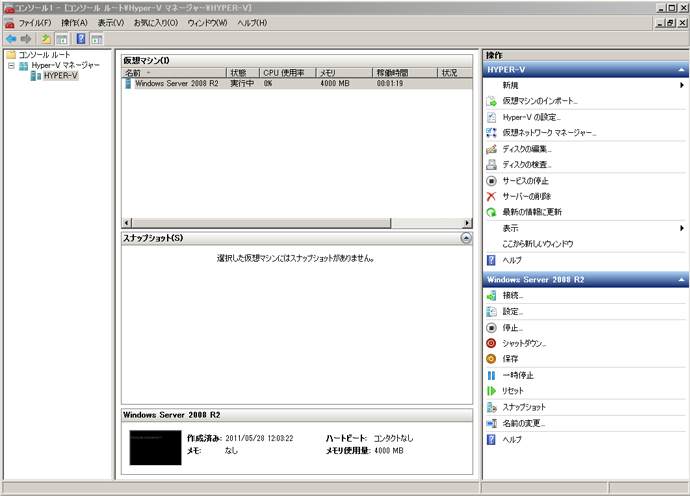Click the ディスクの検査 icon
Screen dimensions: 690x496
point(492,165)
